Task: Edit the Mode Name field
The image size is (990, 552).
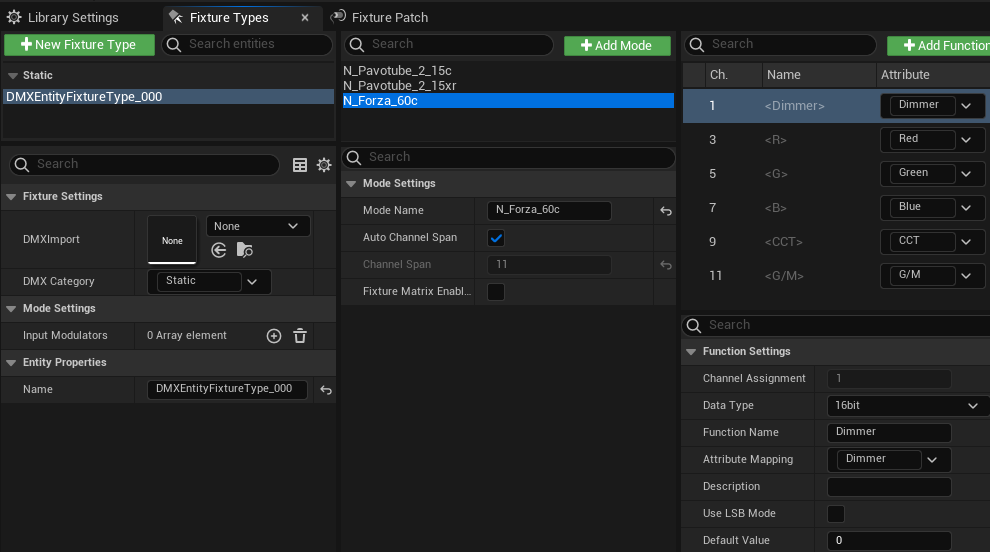Action: point(549,210)
